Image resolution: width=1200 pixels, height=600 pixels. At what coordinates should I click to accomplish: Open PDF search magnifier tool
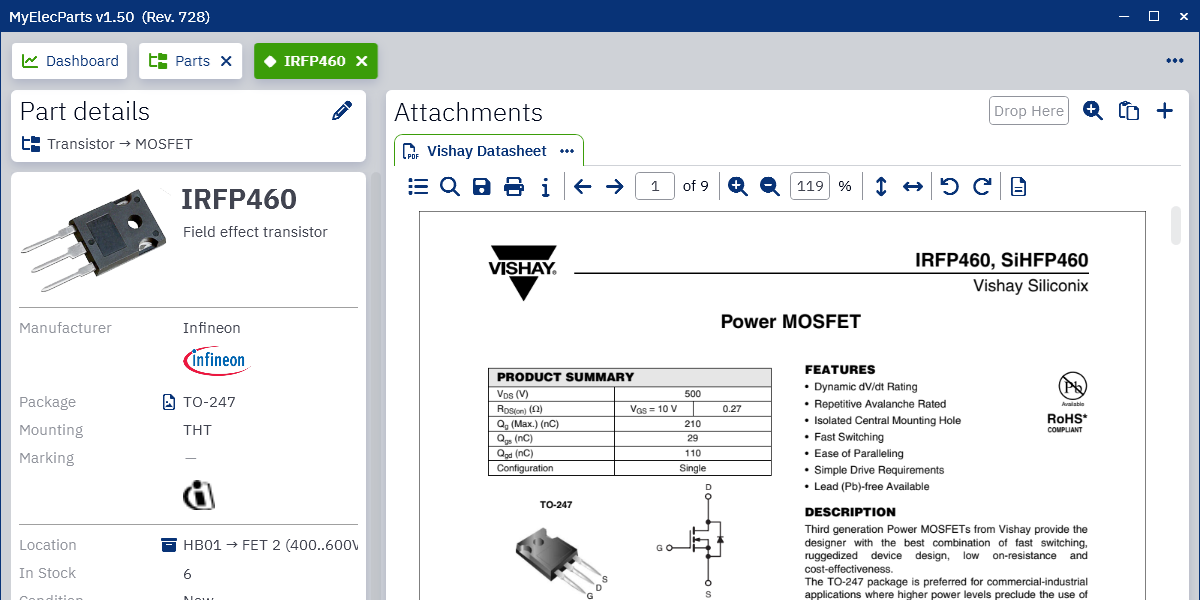tap(450, 186)
